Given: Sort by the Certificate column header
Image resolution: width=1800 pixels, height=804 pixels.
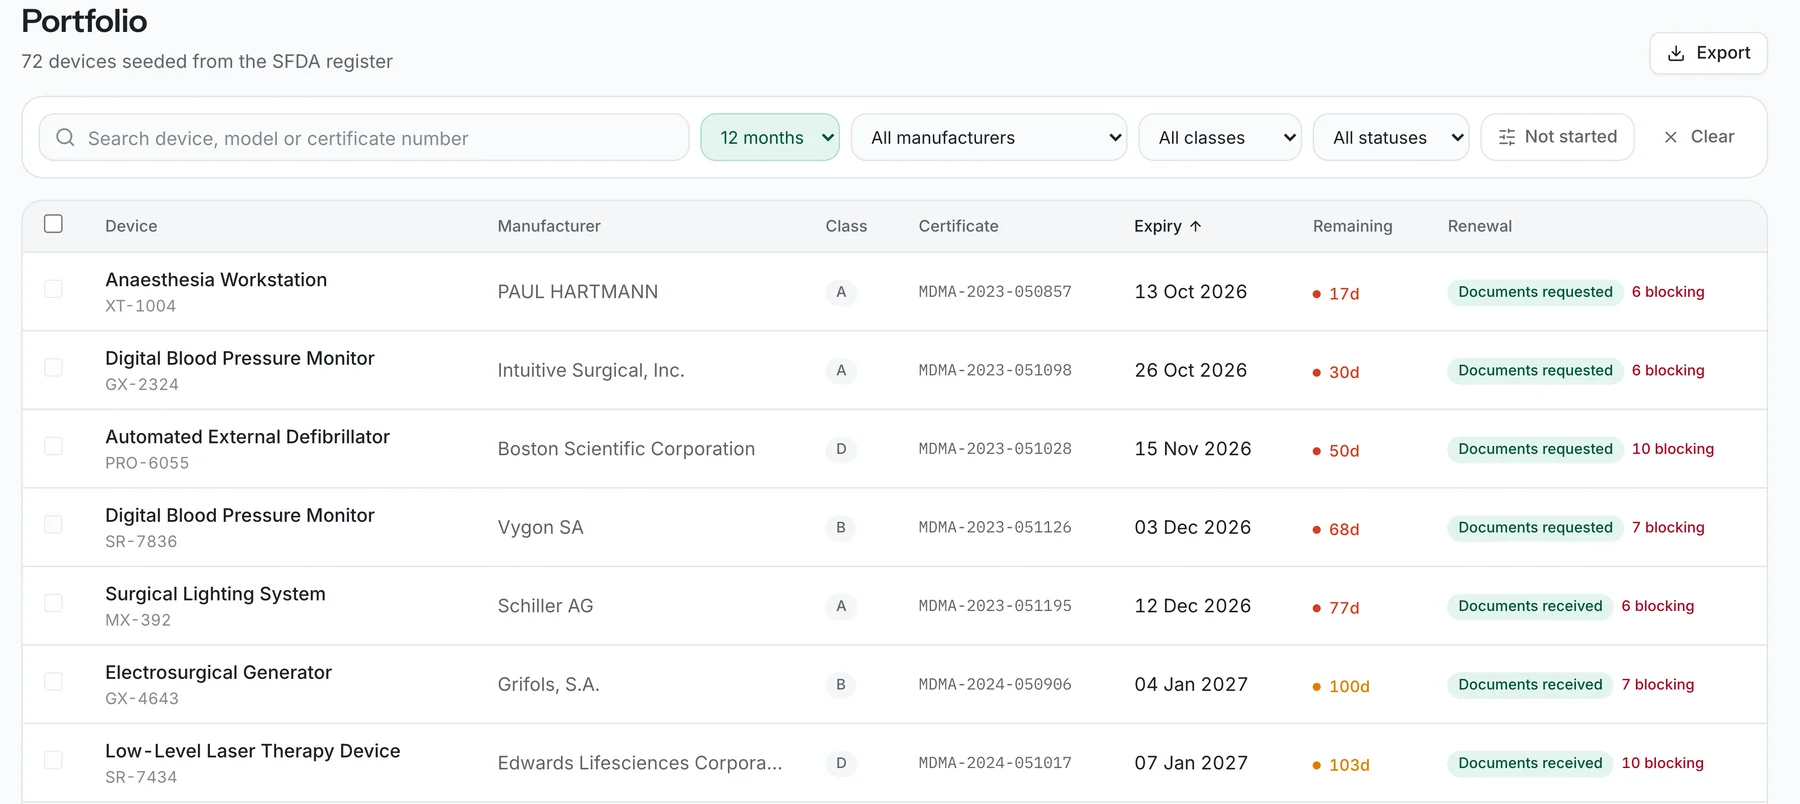Looking at the screenshot, I should point(958,226).
